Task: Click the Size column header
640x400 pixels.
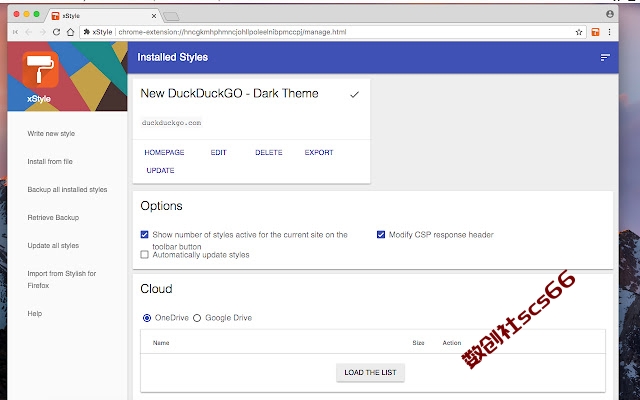Action: point(418,343)
